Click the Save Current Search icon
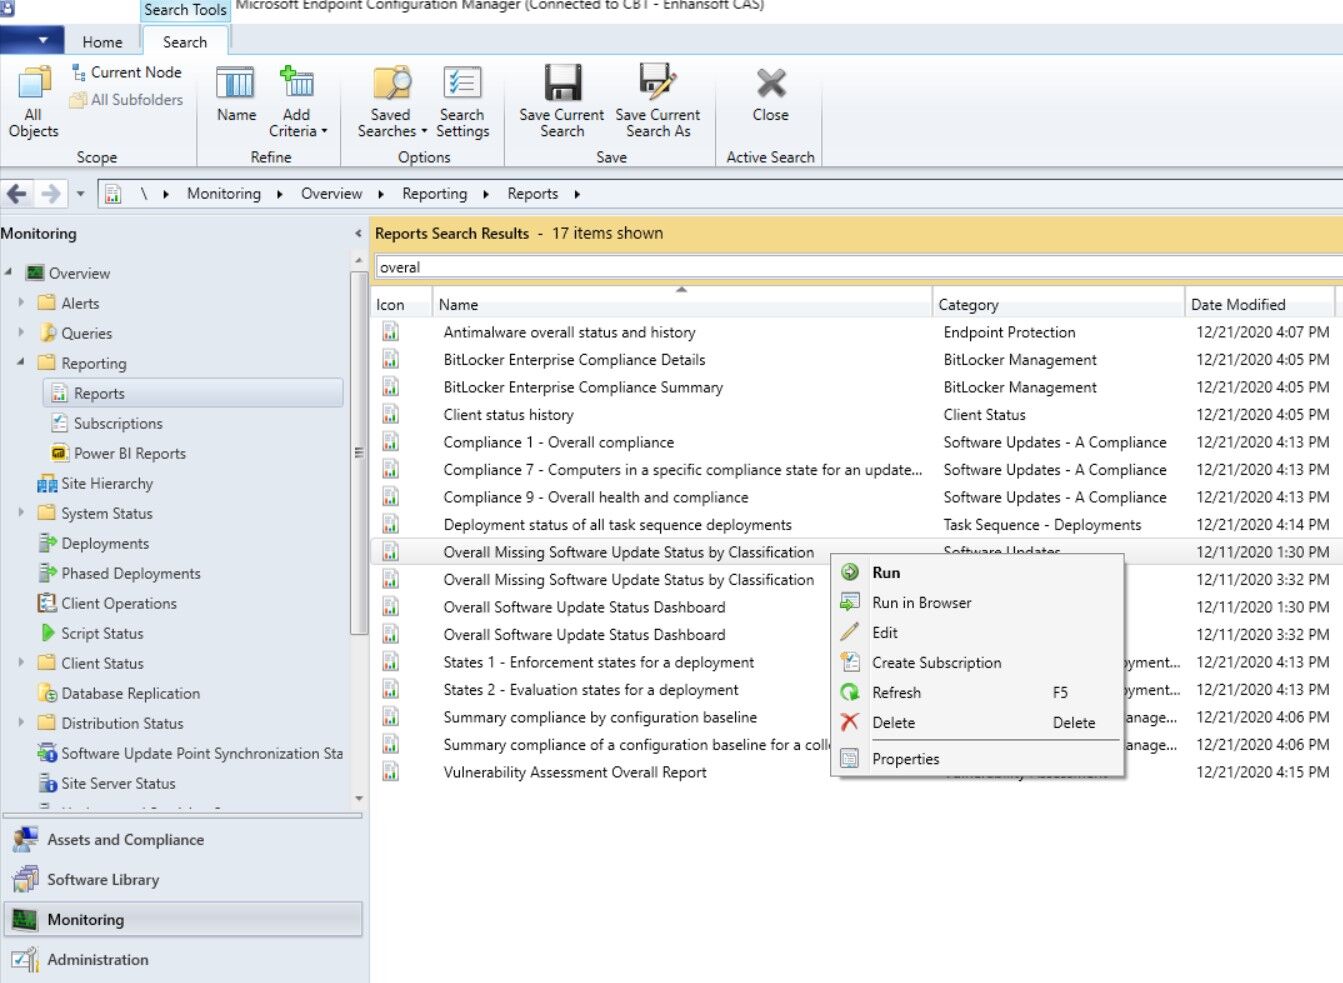This screenshot has height=983, width=1343. [x=561, y=98]
